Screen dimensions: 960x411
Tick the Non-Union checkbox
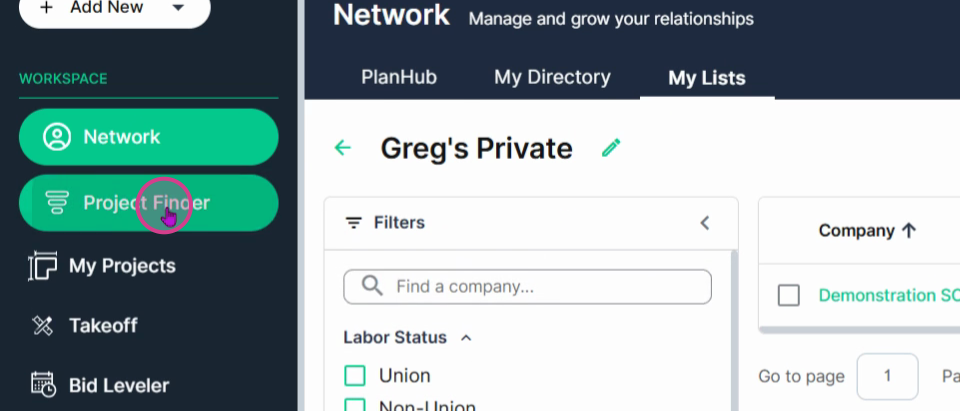[355, 405]
